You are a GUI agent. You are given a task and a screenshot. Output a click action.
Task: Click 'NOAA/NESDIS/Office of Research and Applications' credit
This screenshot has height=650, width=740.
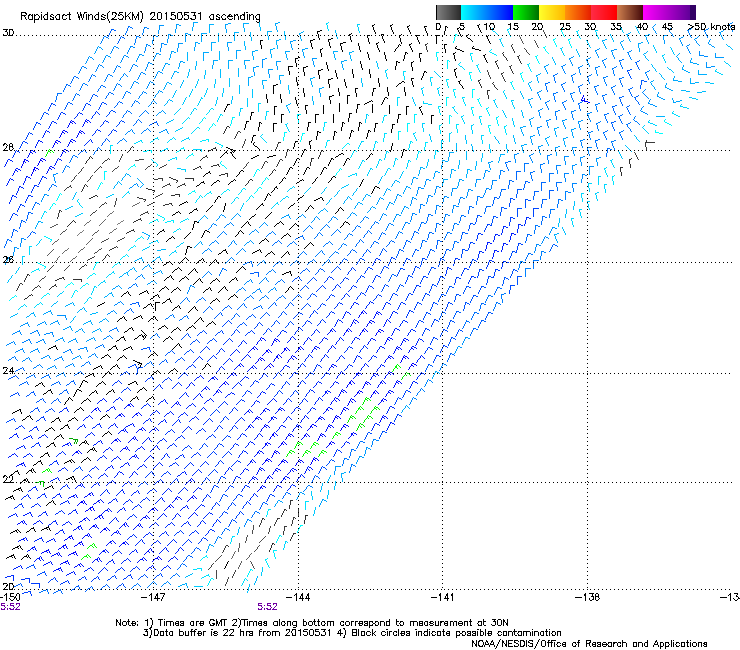[589, 644]
